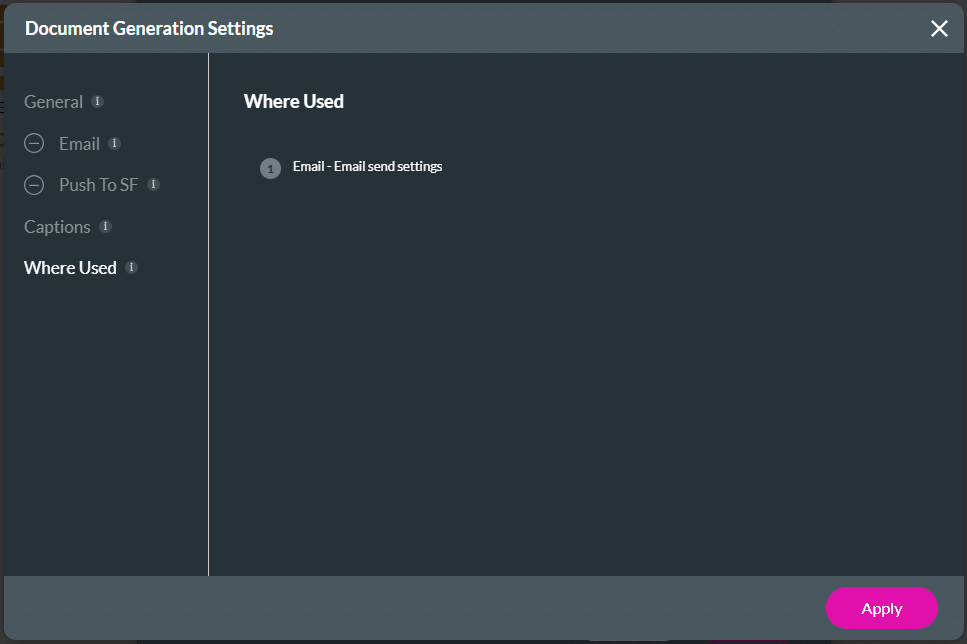Toggle the minus circle beside Email
This screenshot has height=644, width=967.
tap(34, 144)
